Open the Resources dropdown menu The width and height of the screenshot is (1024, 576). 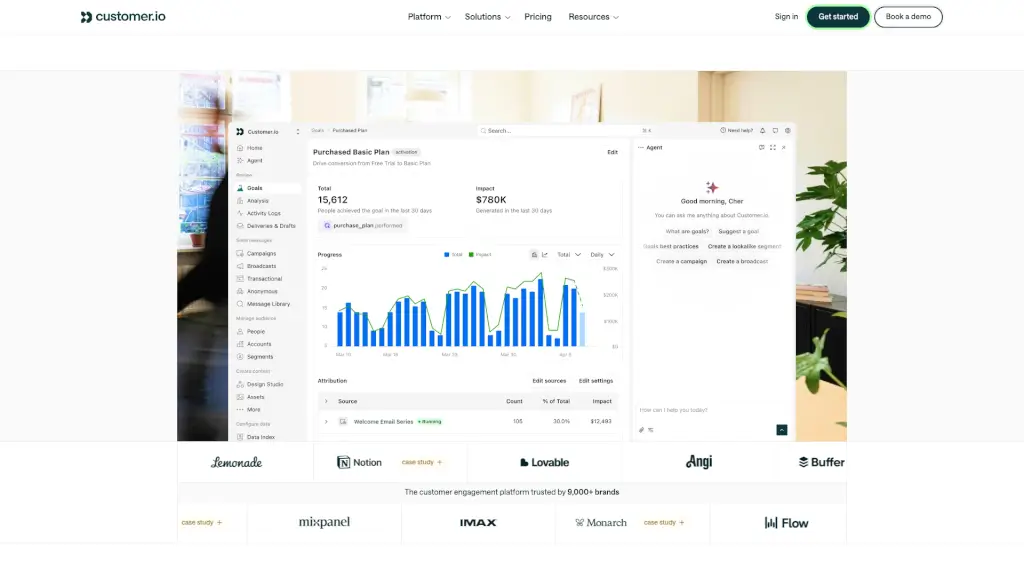pos(594,17)
